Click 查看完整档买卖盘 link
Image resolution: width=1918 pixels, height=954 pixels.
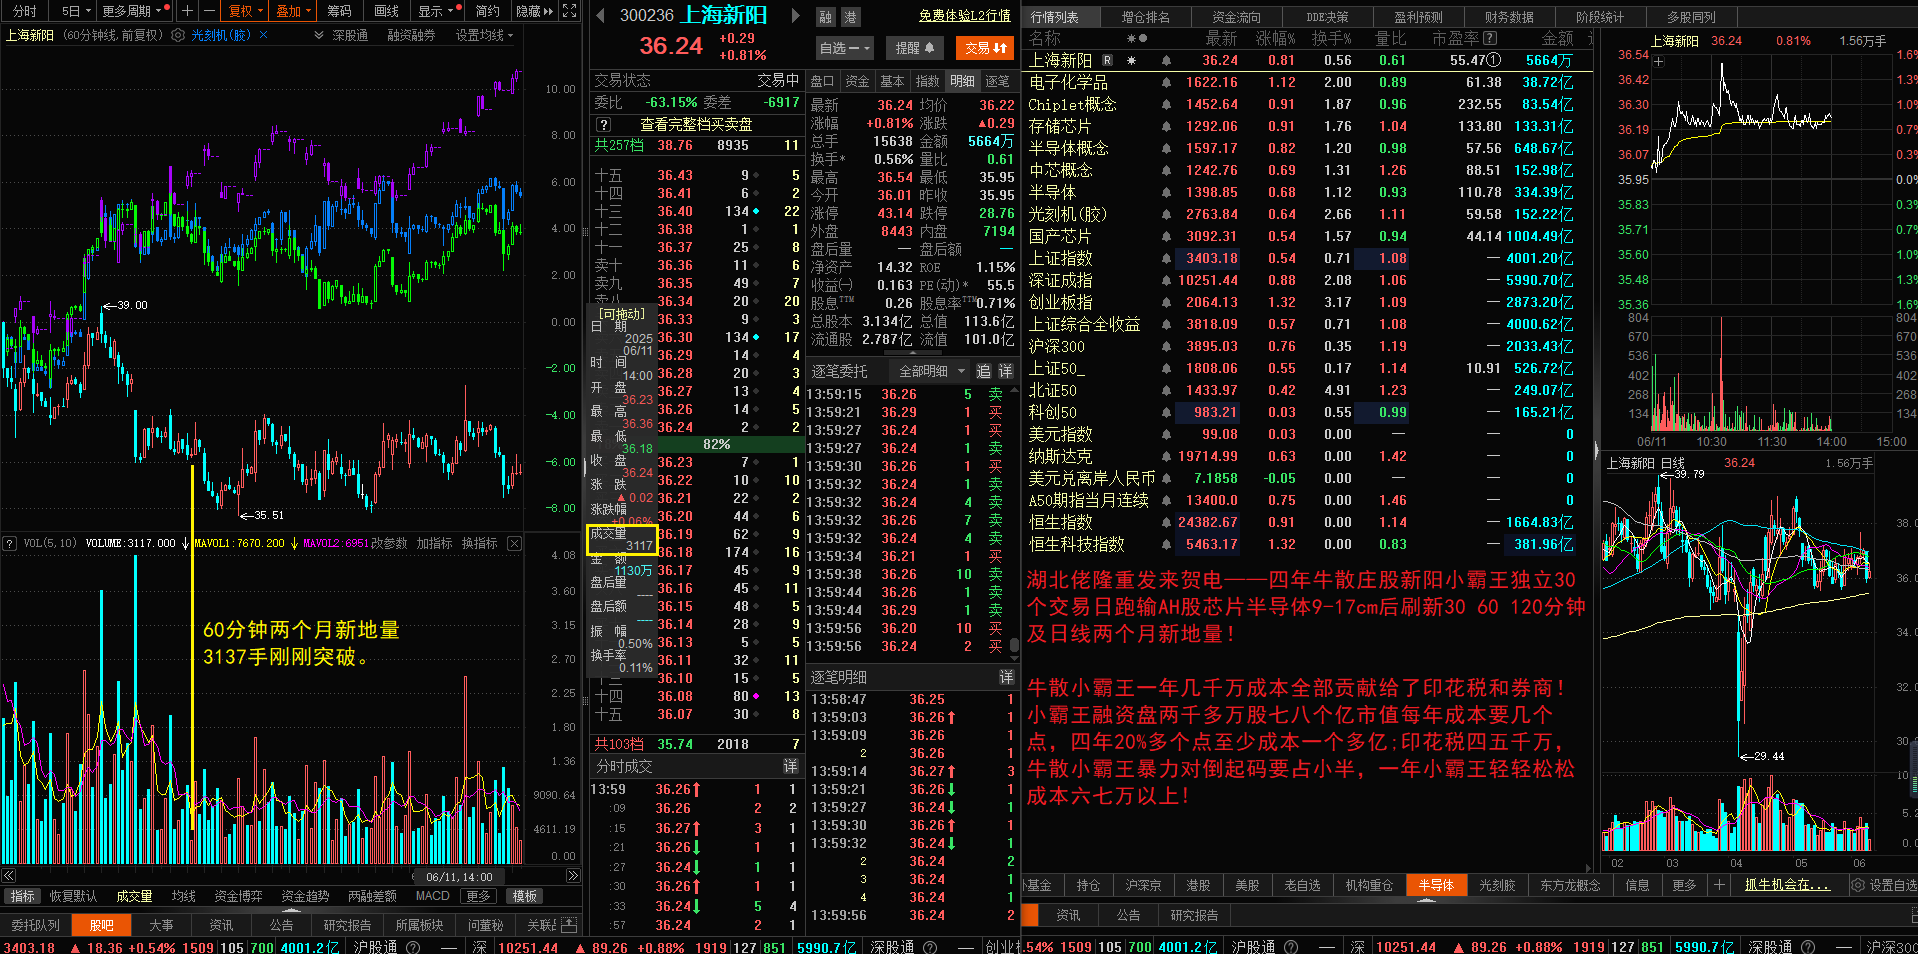(696, 125)
